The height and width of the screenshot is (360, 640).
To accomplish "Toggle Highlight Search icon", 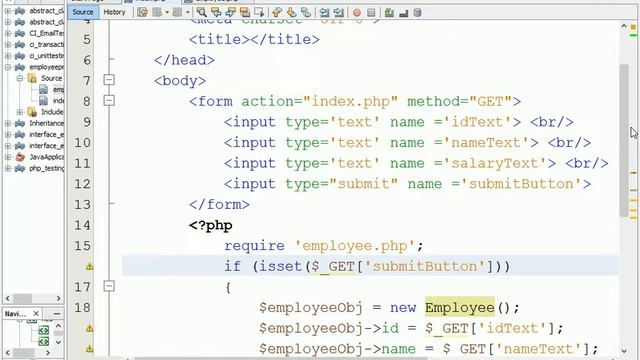I will click(x=245, y=12).
